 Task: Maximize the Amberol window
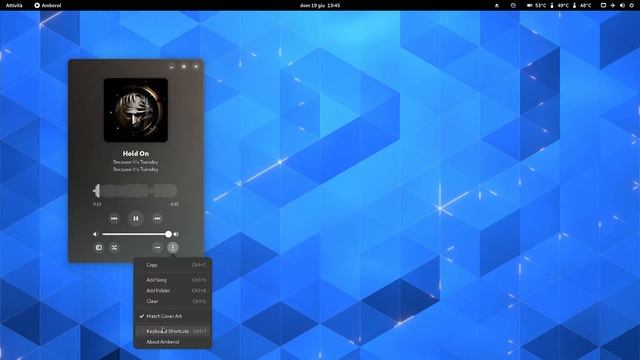[184, 67]
